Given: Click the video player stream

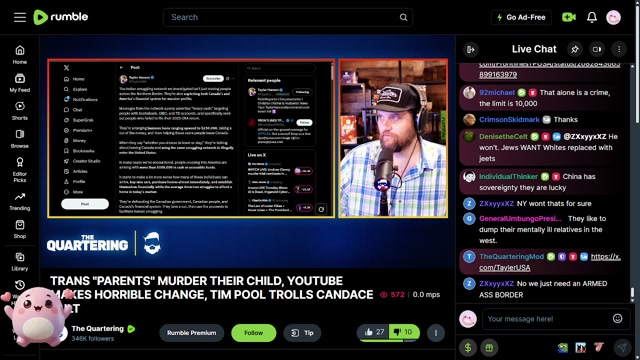Looking at the screenshot, I should coord(247,151).
